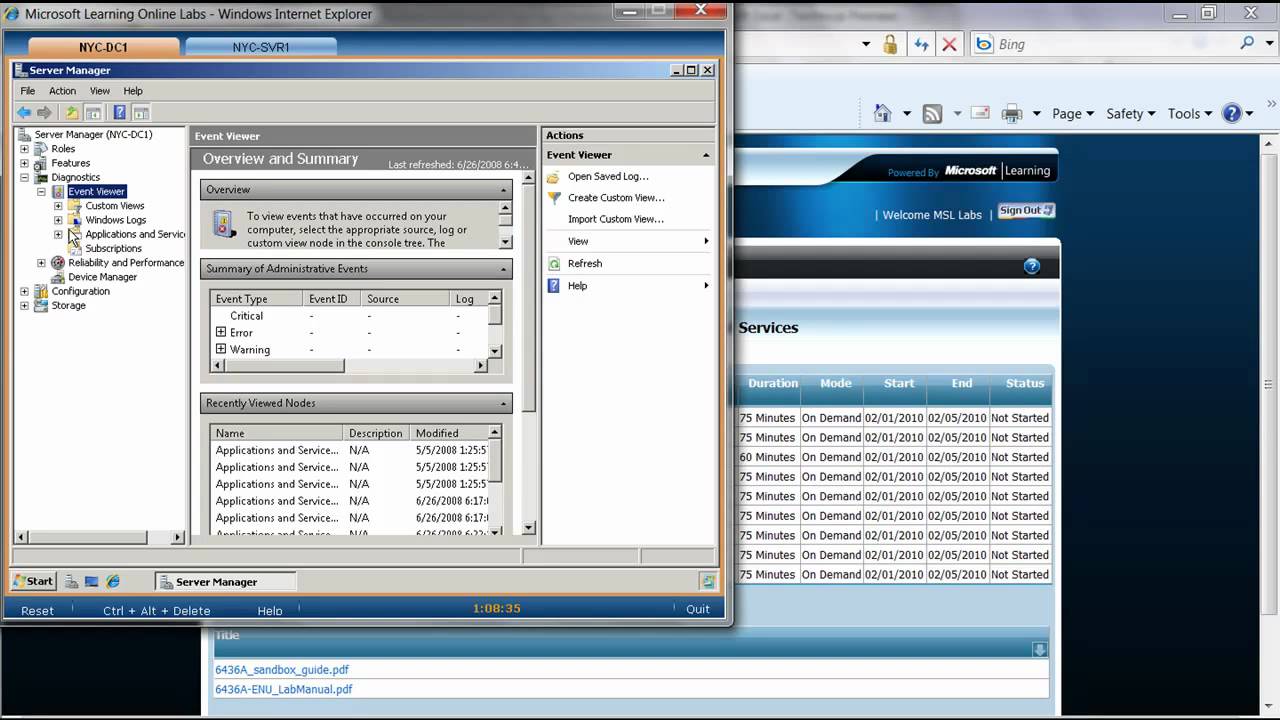Select the Subscriptions tree item
Screen dimensions: 1280x720
point(113,248)
